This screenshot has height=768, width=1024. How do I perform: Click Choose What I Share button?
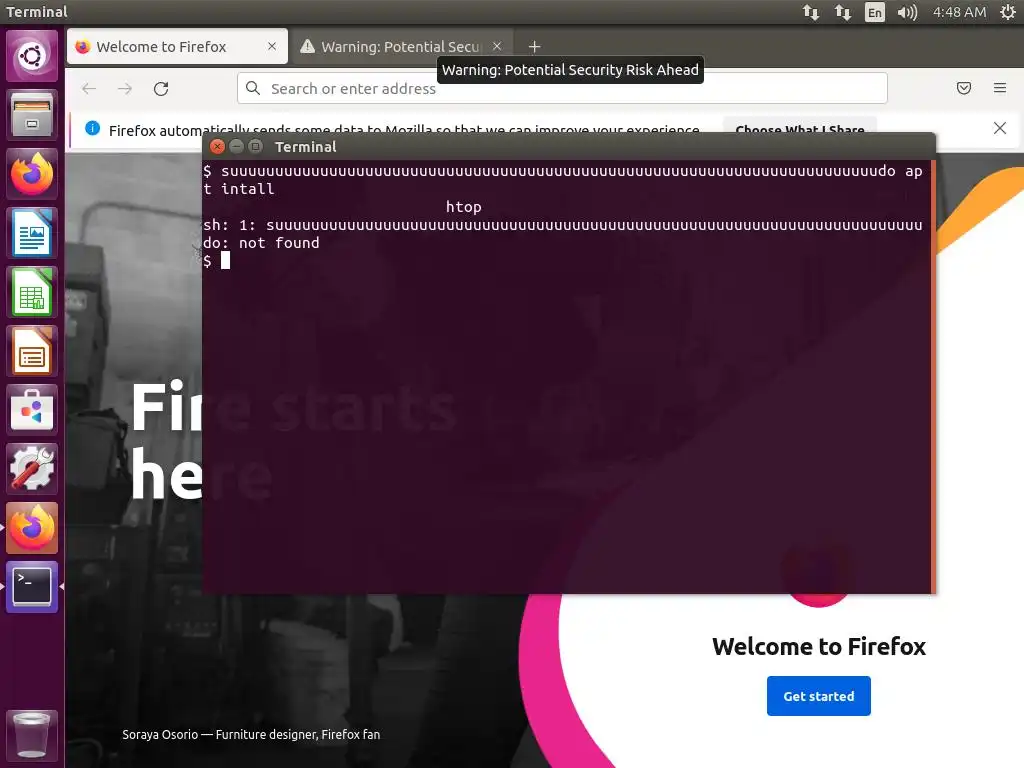[799, 126]
